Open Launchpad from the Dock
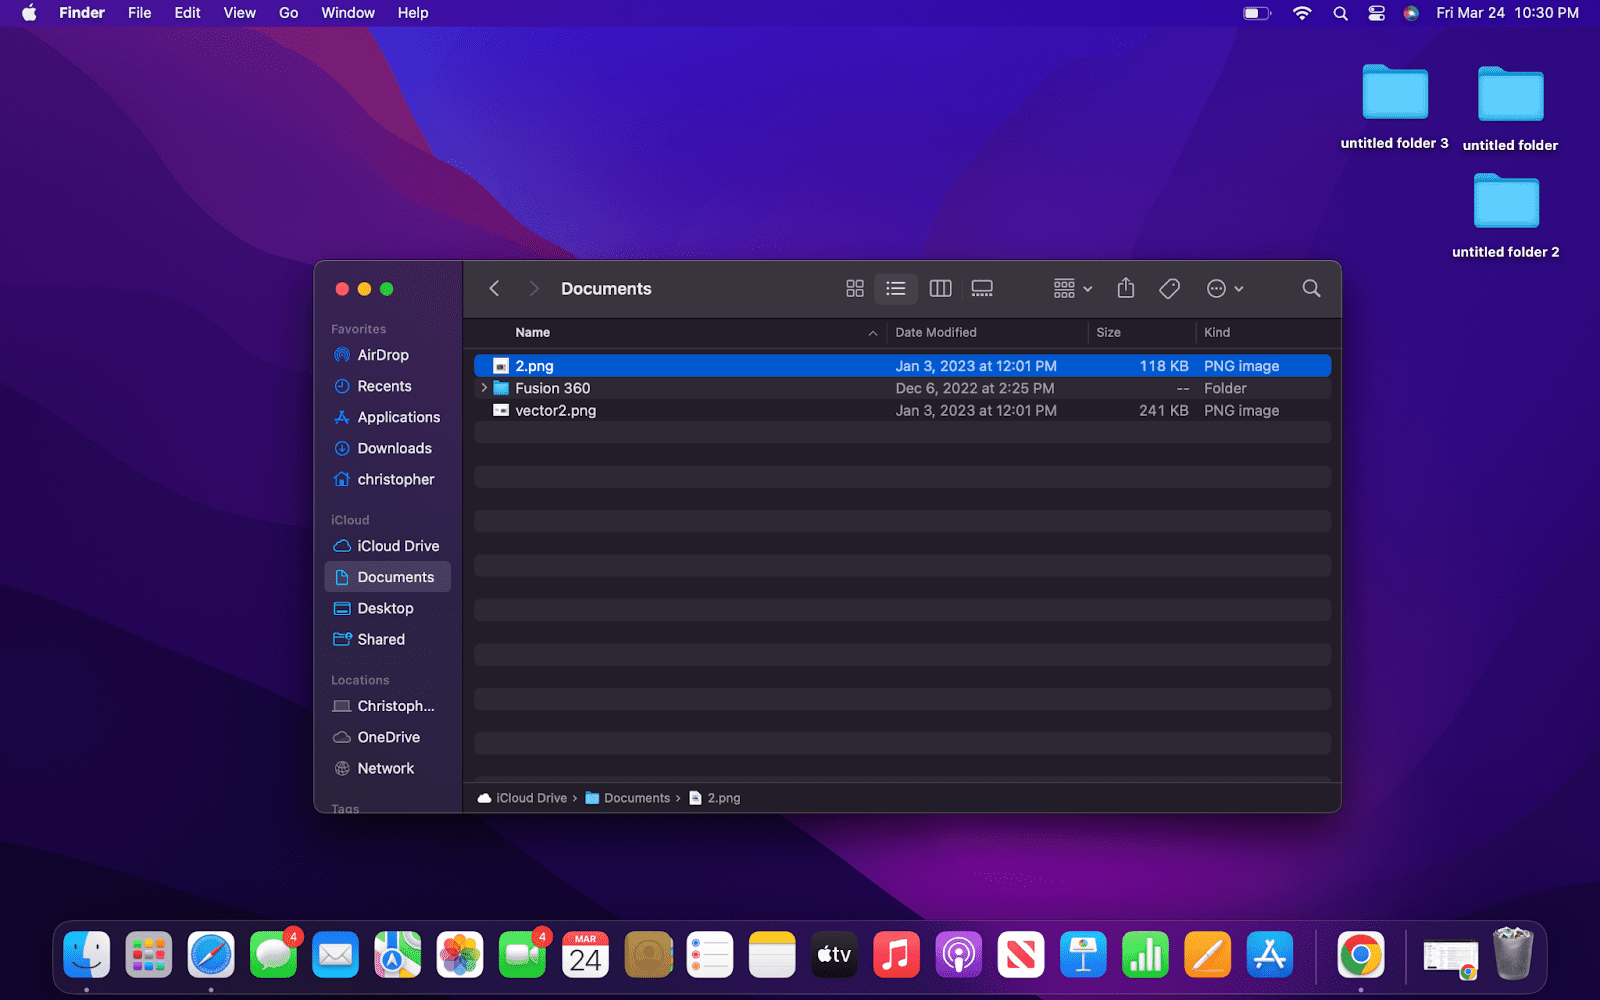This screenshot has width=1600, height=1000. 149,956
